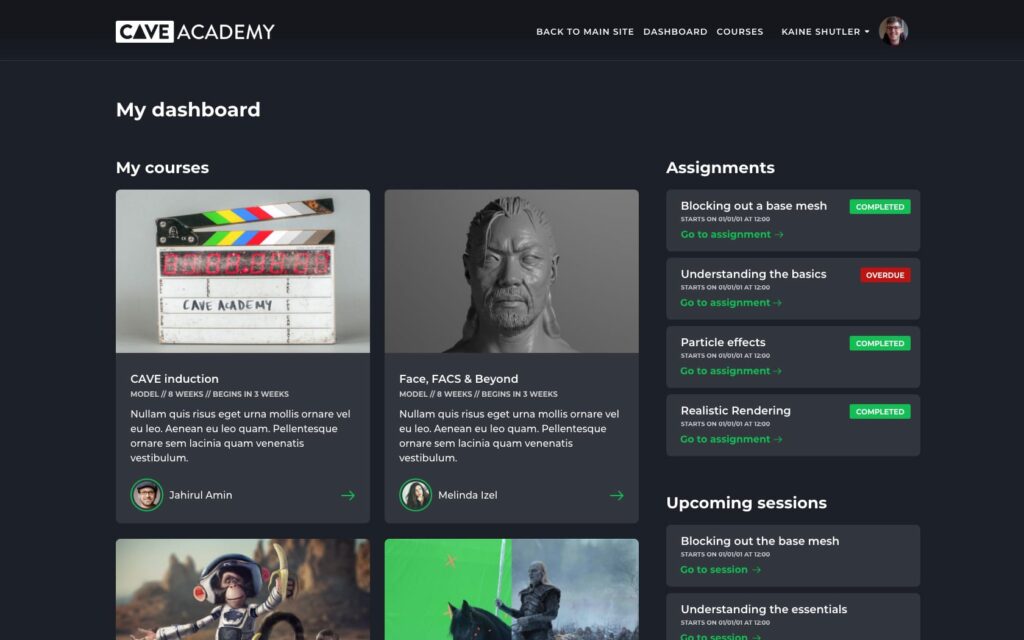Click the OVERDUE badge on Understanding the basics
Viewport: 1024px width, 640px height.
885,275
